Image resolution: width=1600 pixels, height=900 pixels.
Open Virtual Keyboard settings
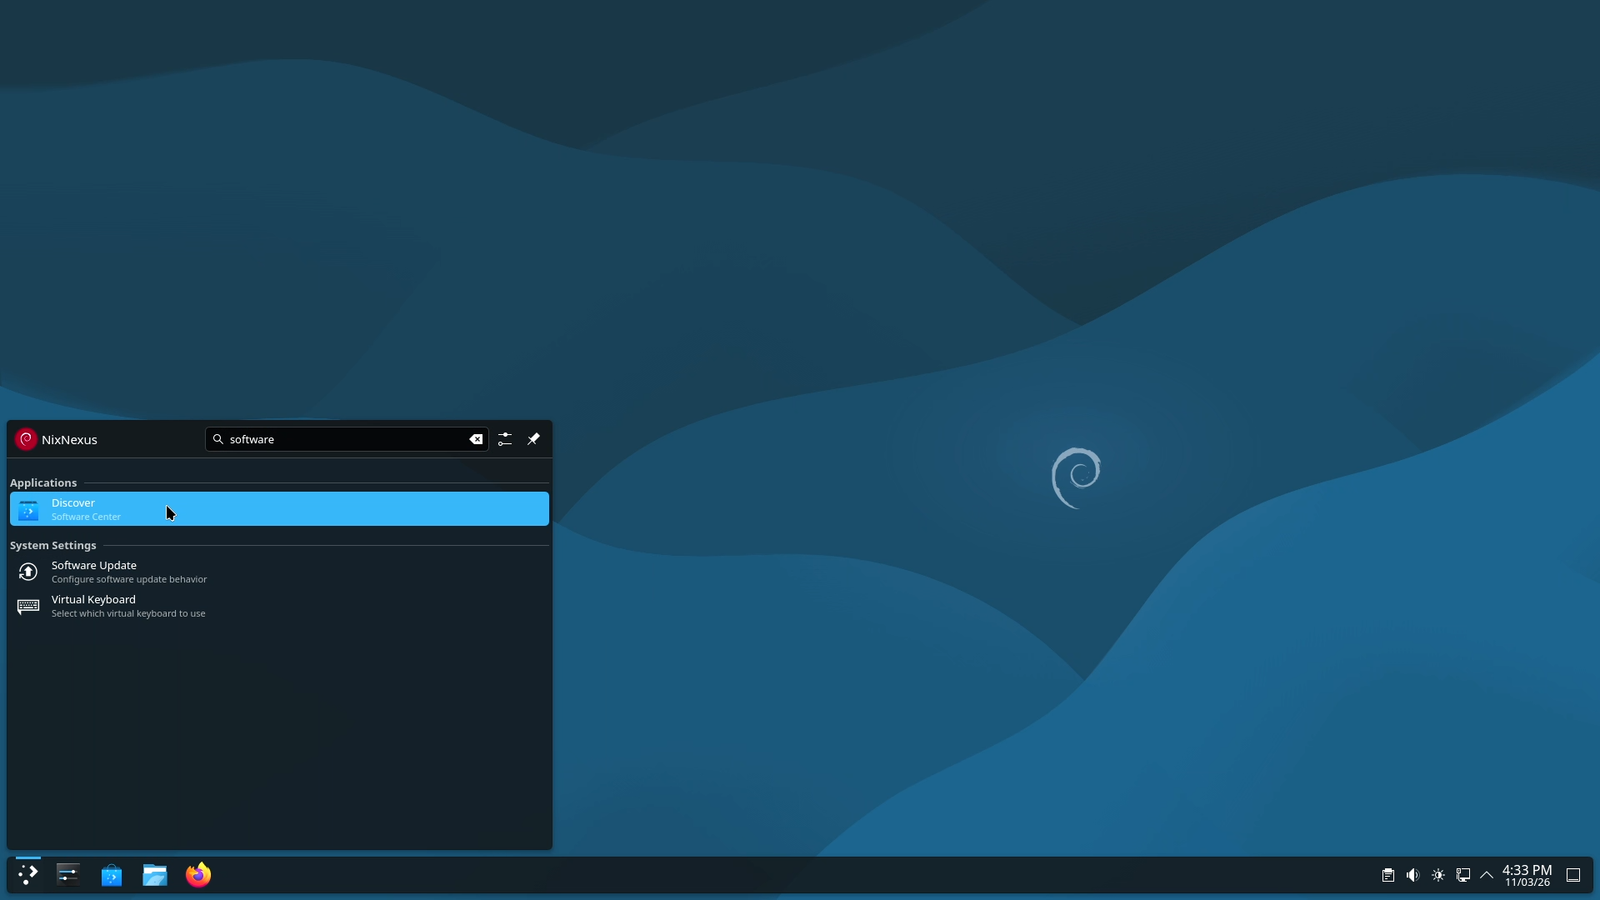click(93, 605)
